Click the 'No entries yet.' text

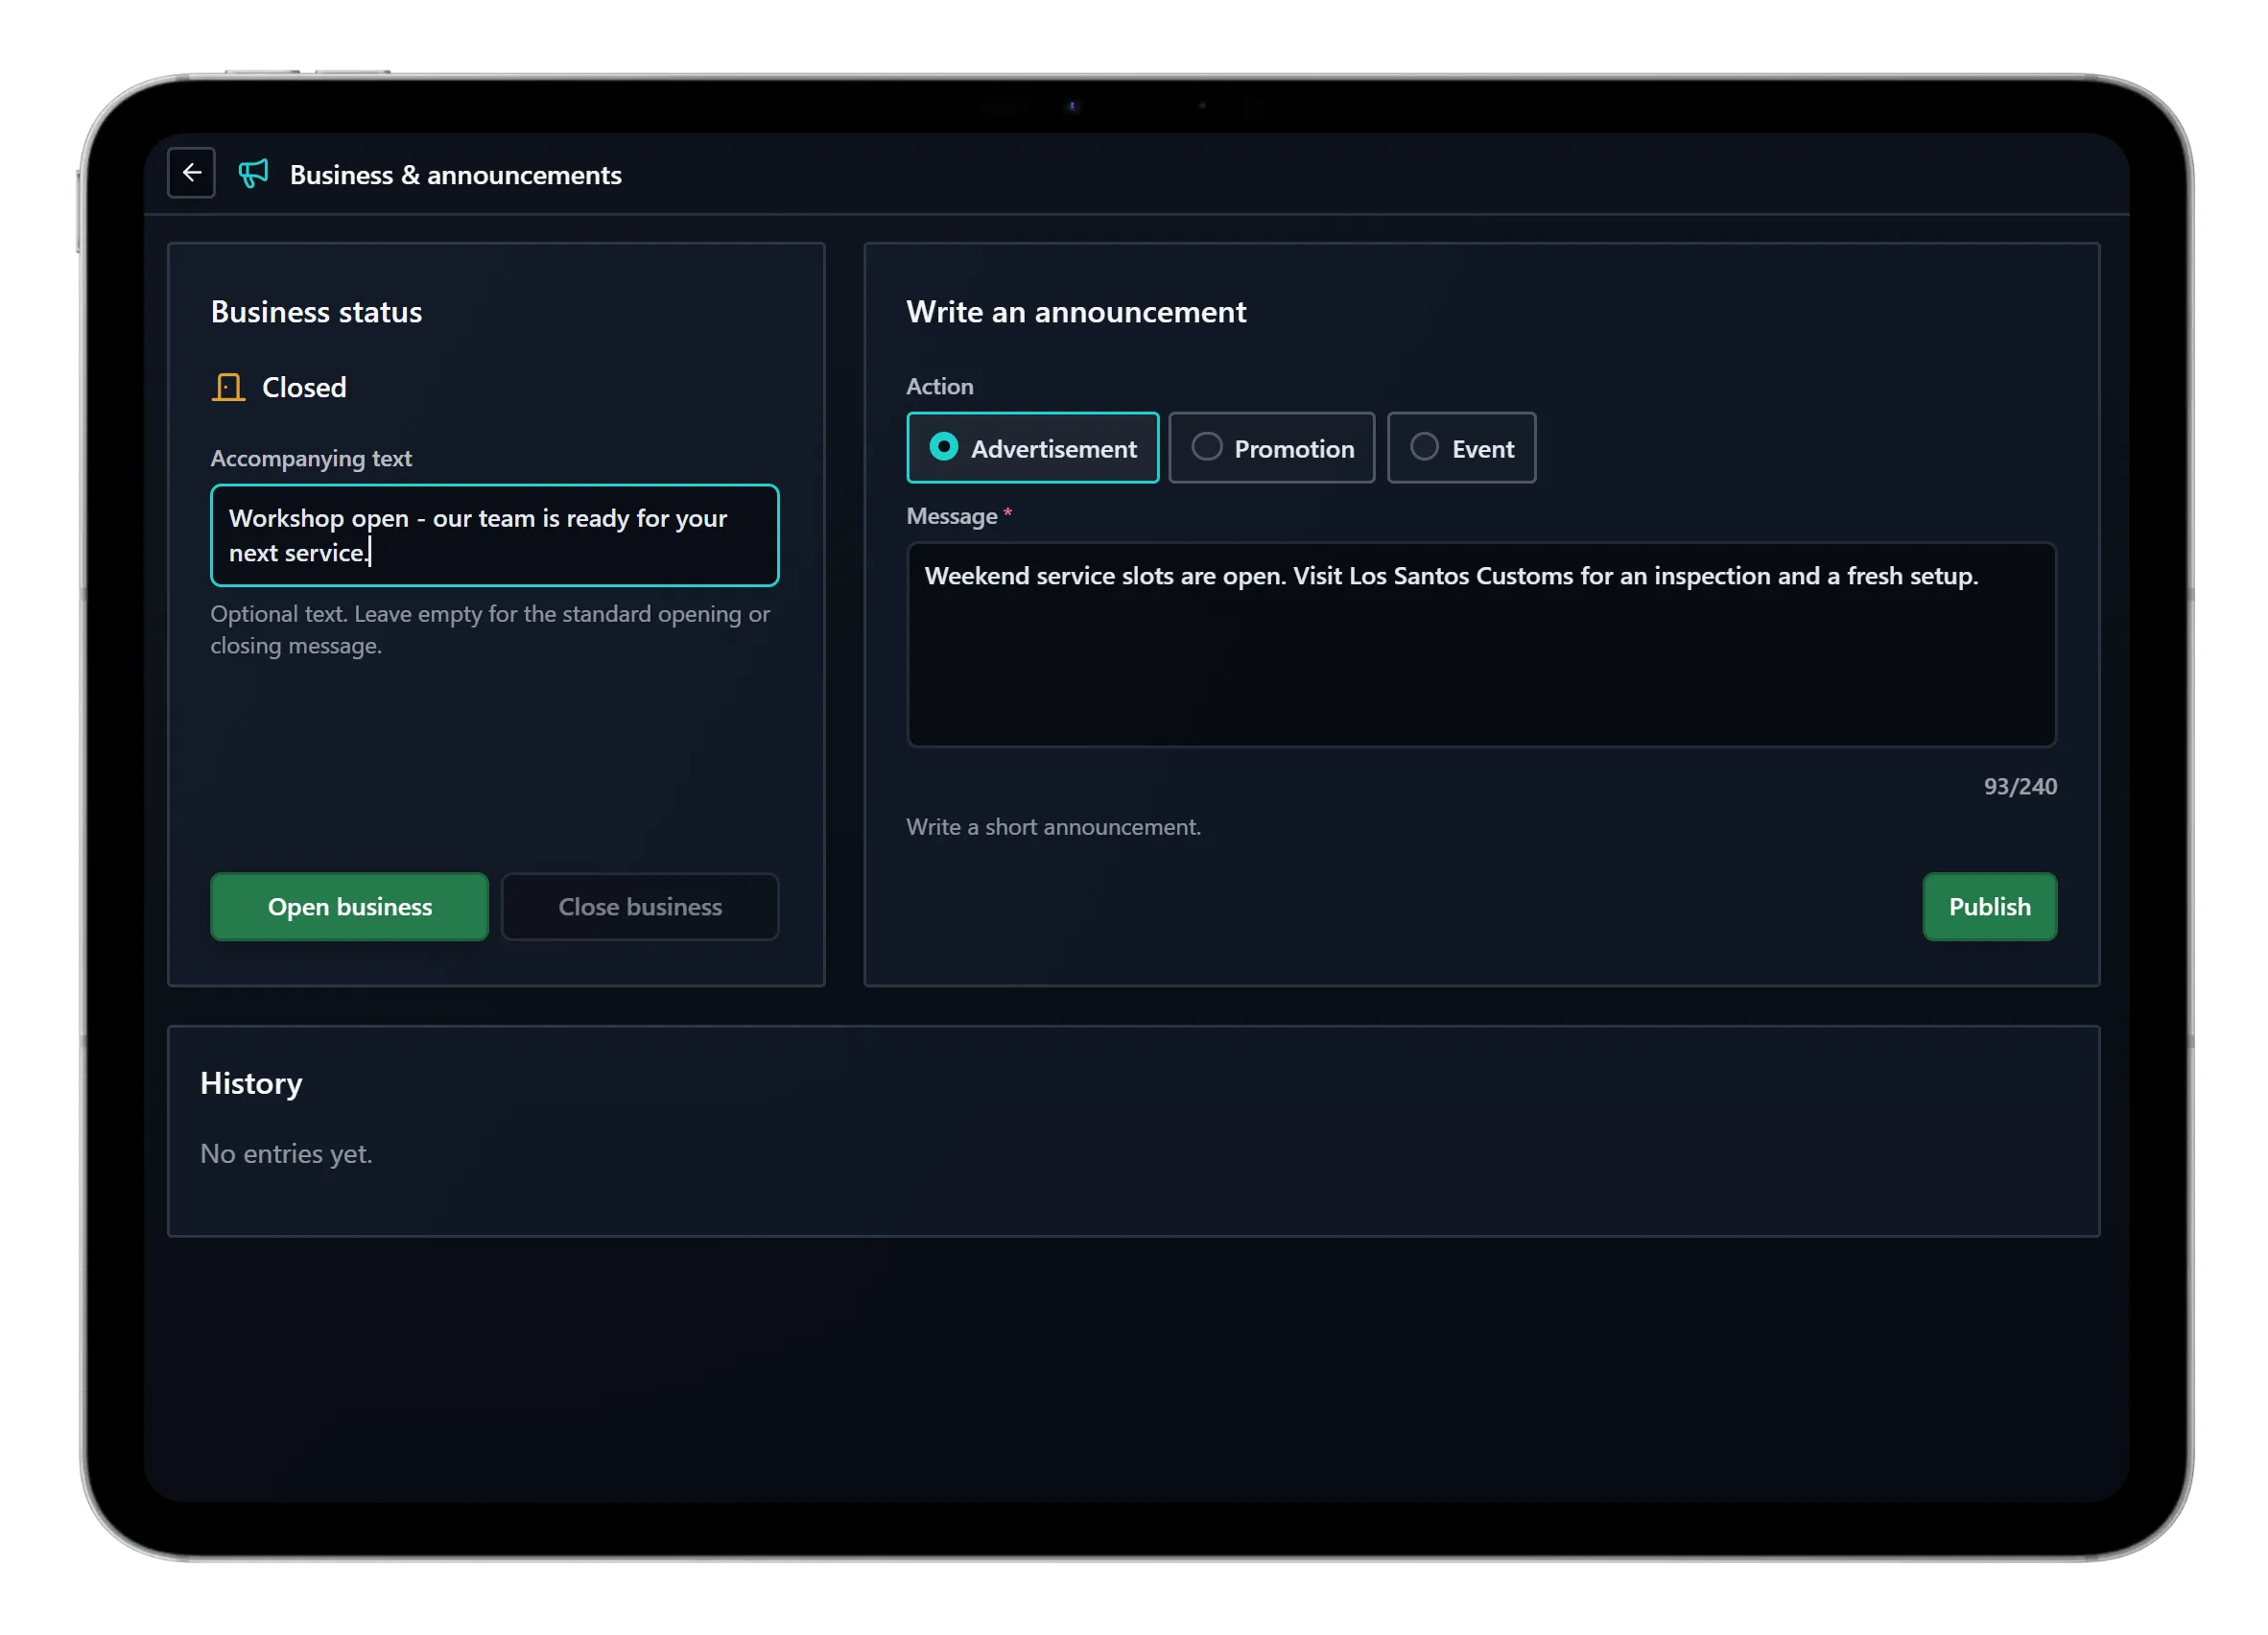pyautogui.click(x=286, y=1154)
